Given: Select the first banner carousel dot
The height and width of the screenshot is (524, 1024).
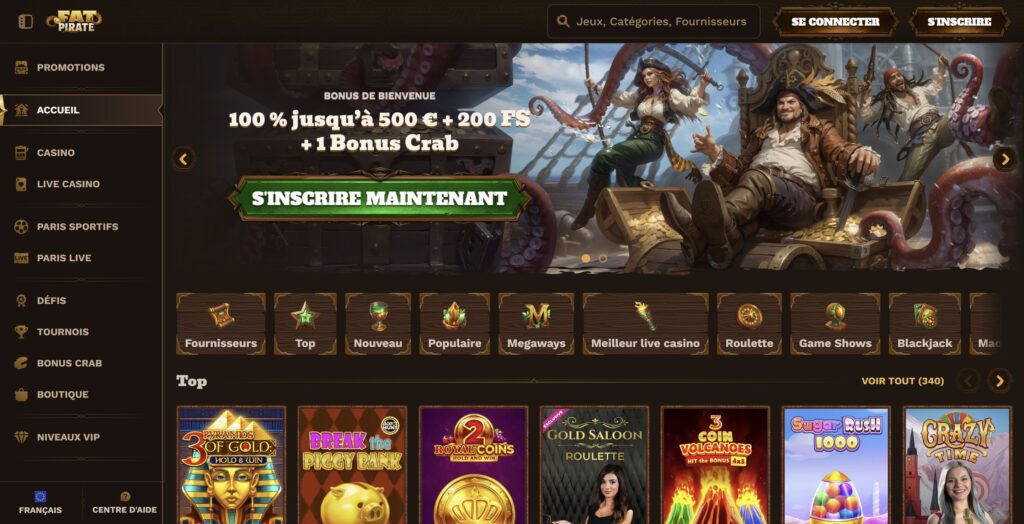Looking at the screenshot, I should pyautogui.click(x=586, y=259).
